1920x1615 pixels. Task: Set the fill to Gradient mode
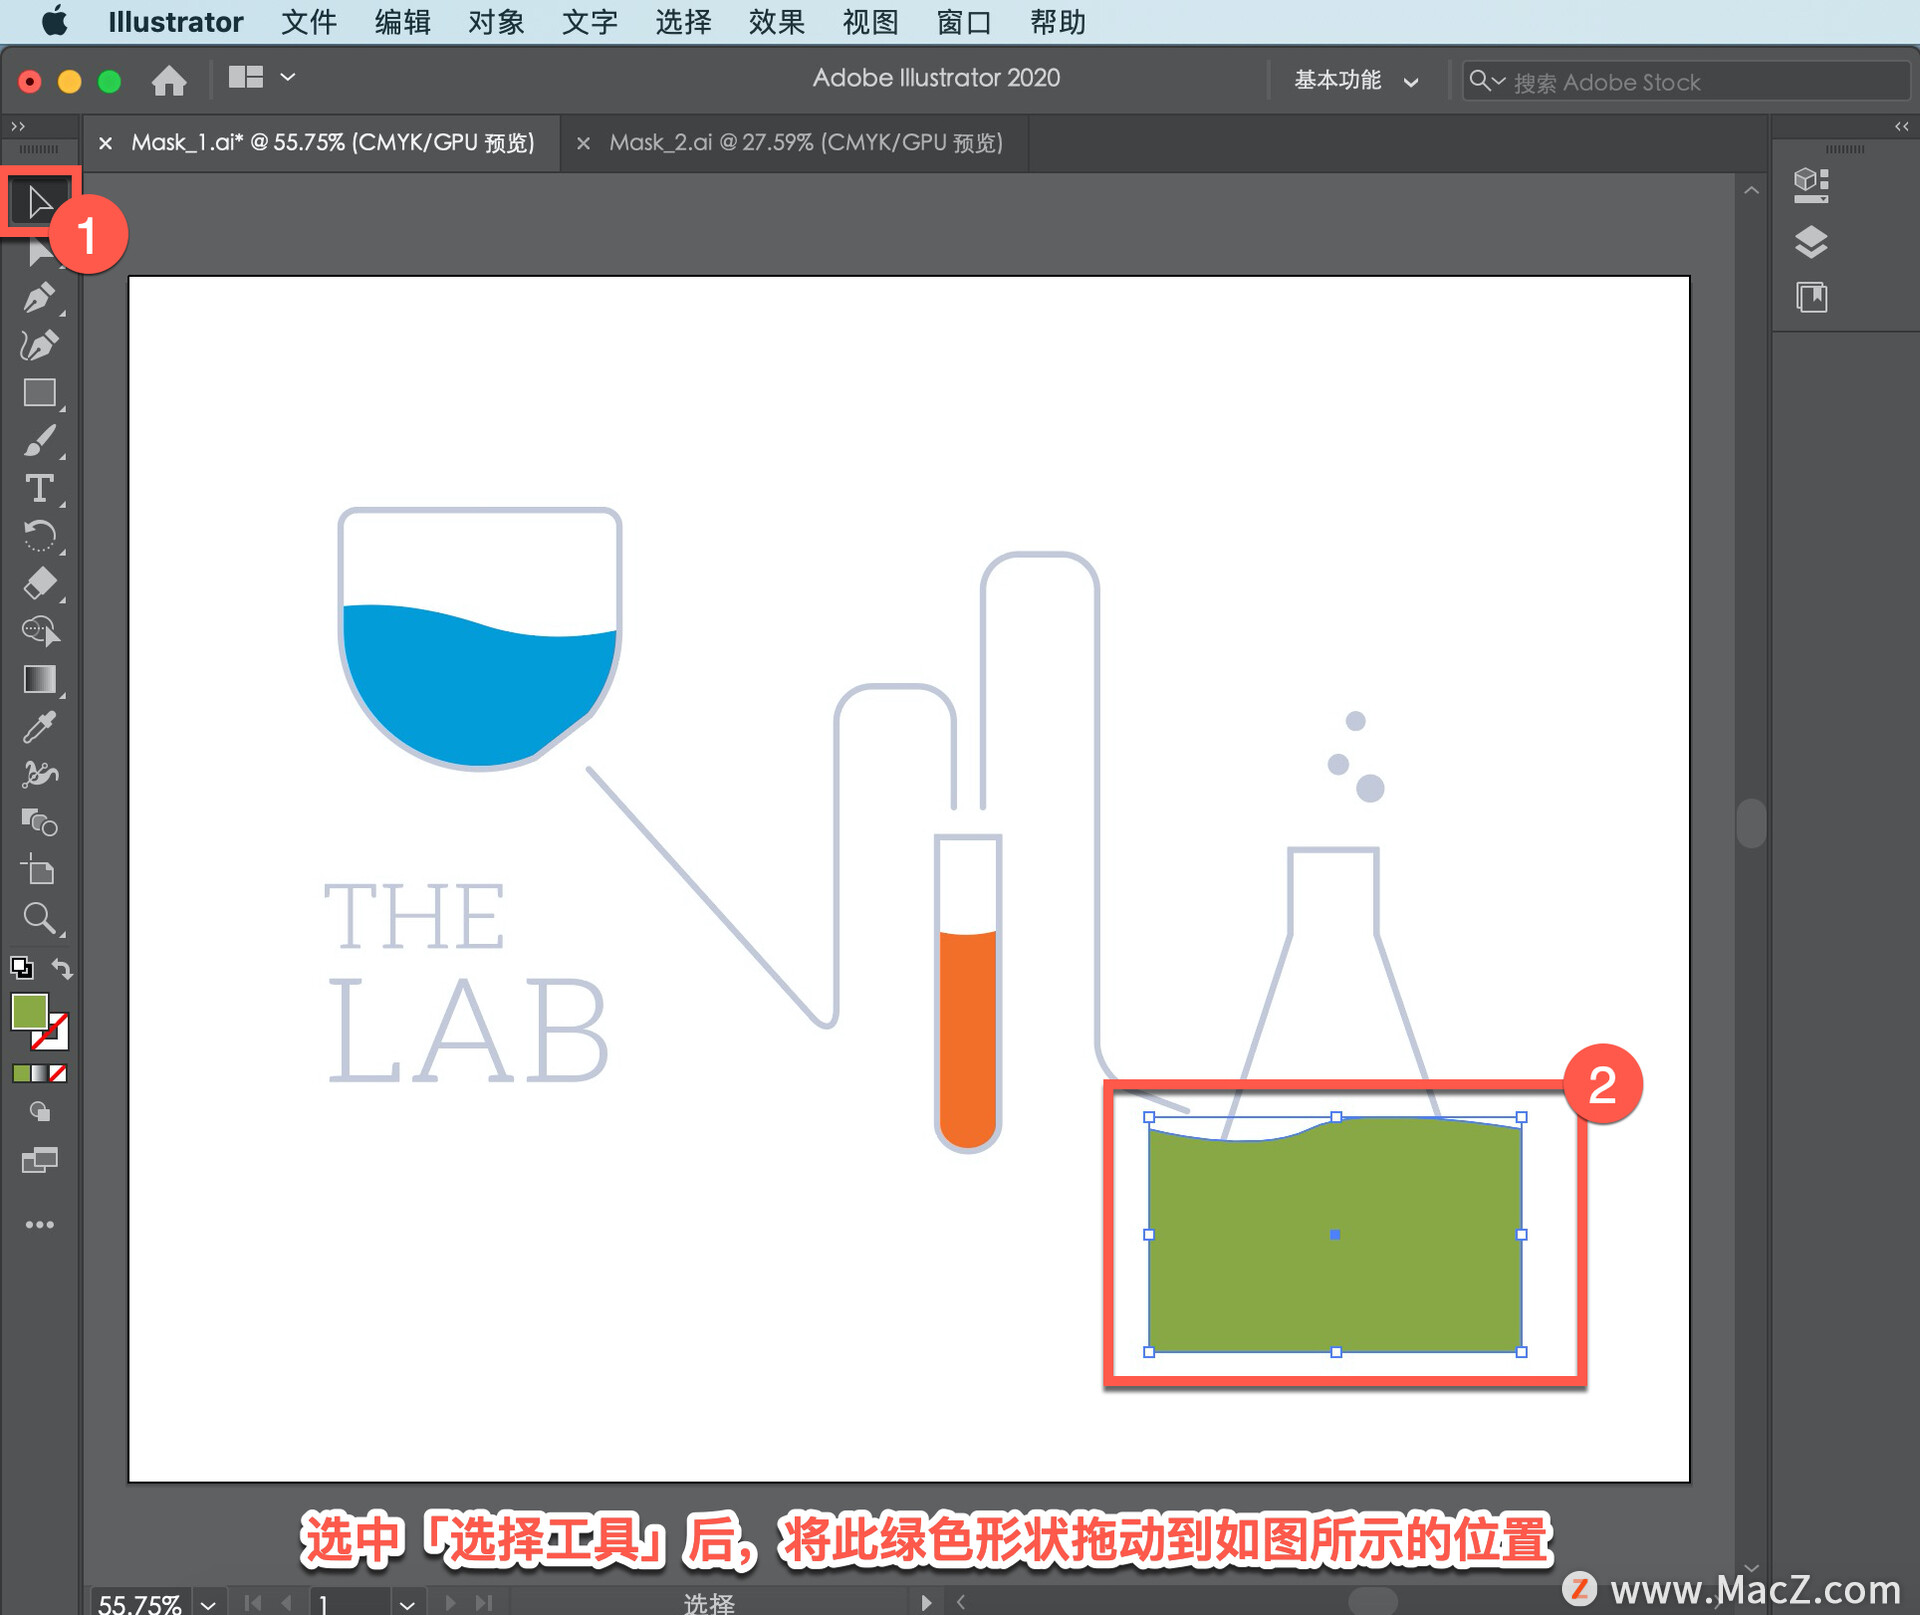(39, 1073)
